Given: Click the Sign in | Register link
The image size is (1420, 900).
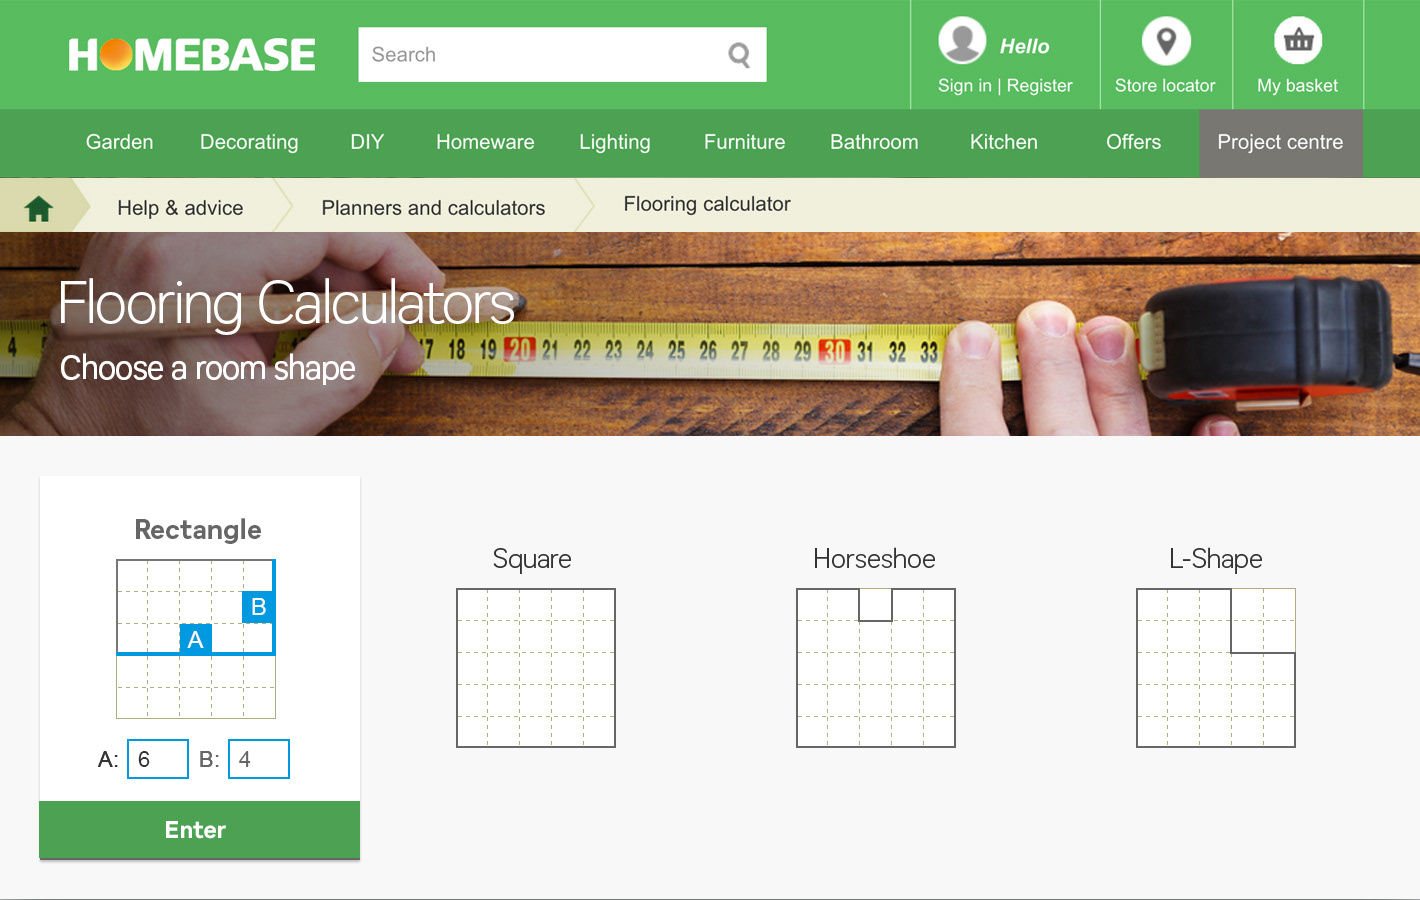Looking at the screenshot, I should click(1005, 86).
